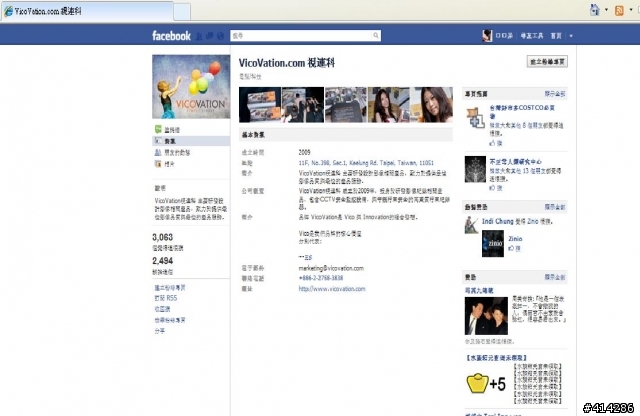This screenshot has height=416, width=640.
Task: Click the facebook logo
Action: (x=171, y=36)
